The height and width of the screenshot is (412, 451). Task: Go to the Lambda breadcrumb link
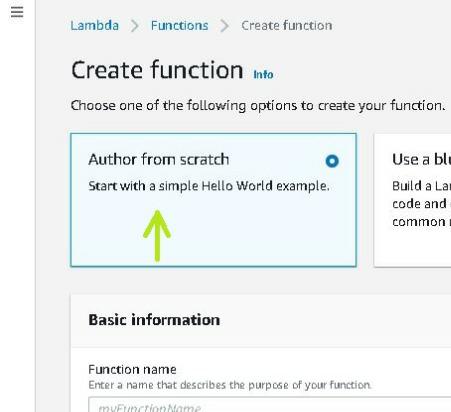(x=95, y=26)
